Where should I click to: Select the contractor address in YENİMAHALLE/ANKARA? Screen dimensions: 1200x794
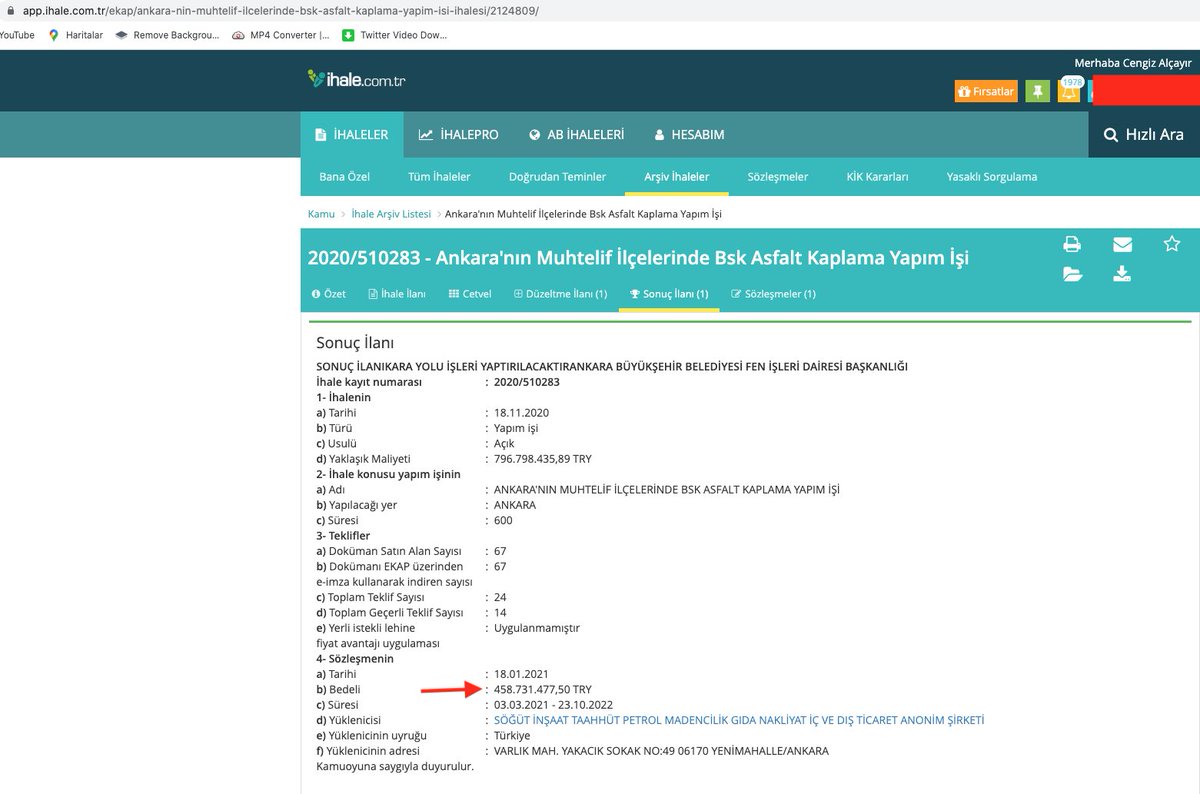(661, 751)
